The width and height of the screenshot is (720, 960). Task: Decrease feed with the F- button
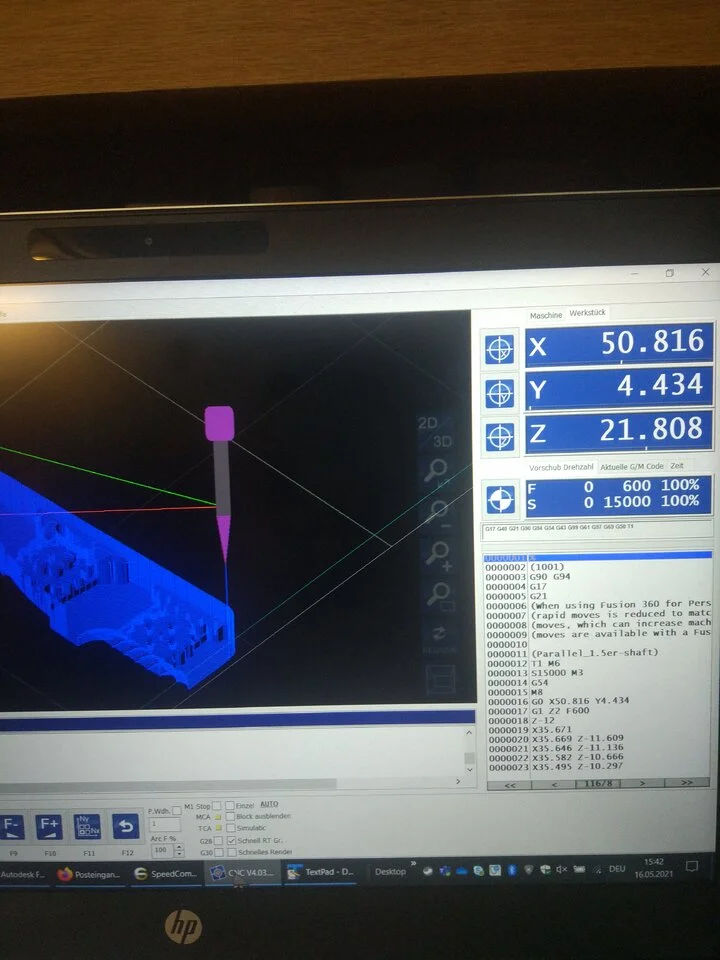click(x=12, y=827)
